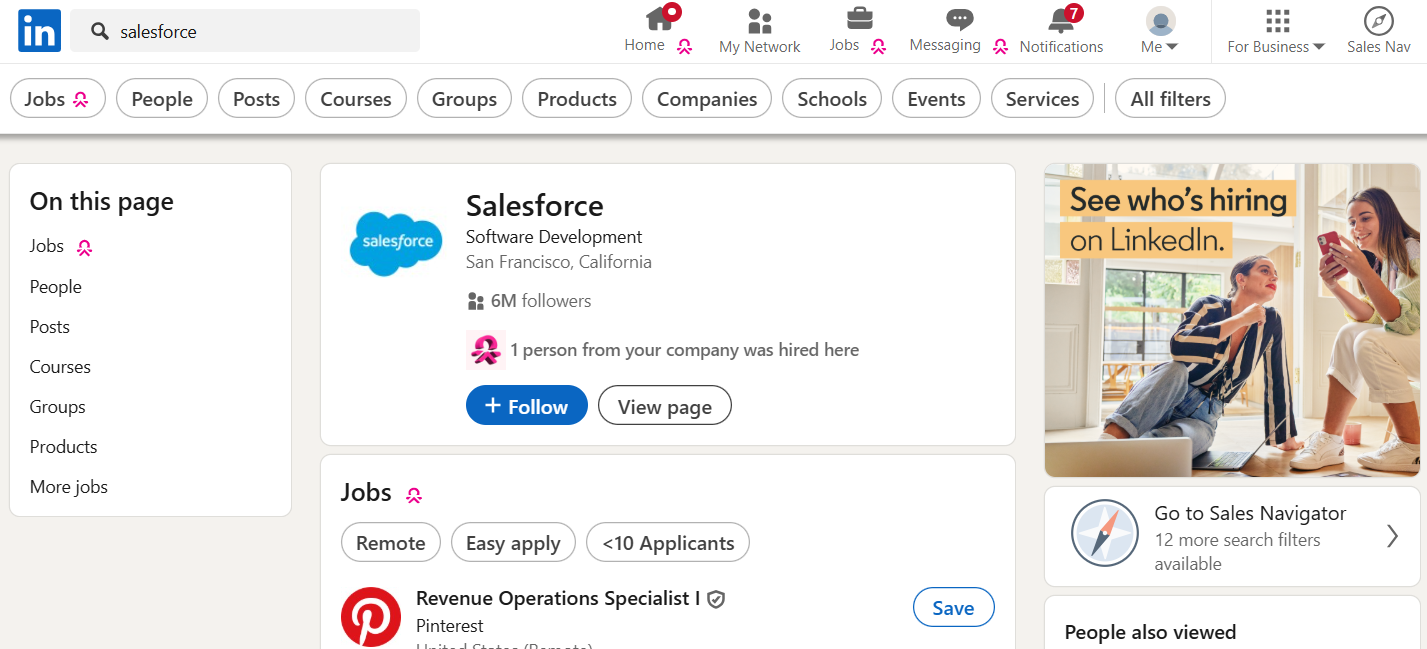
Task: Click the pink badge beside Jobs section heading
Action: 414,494
